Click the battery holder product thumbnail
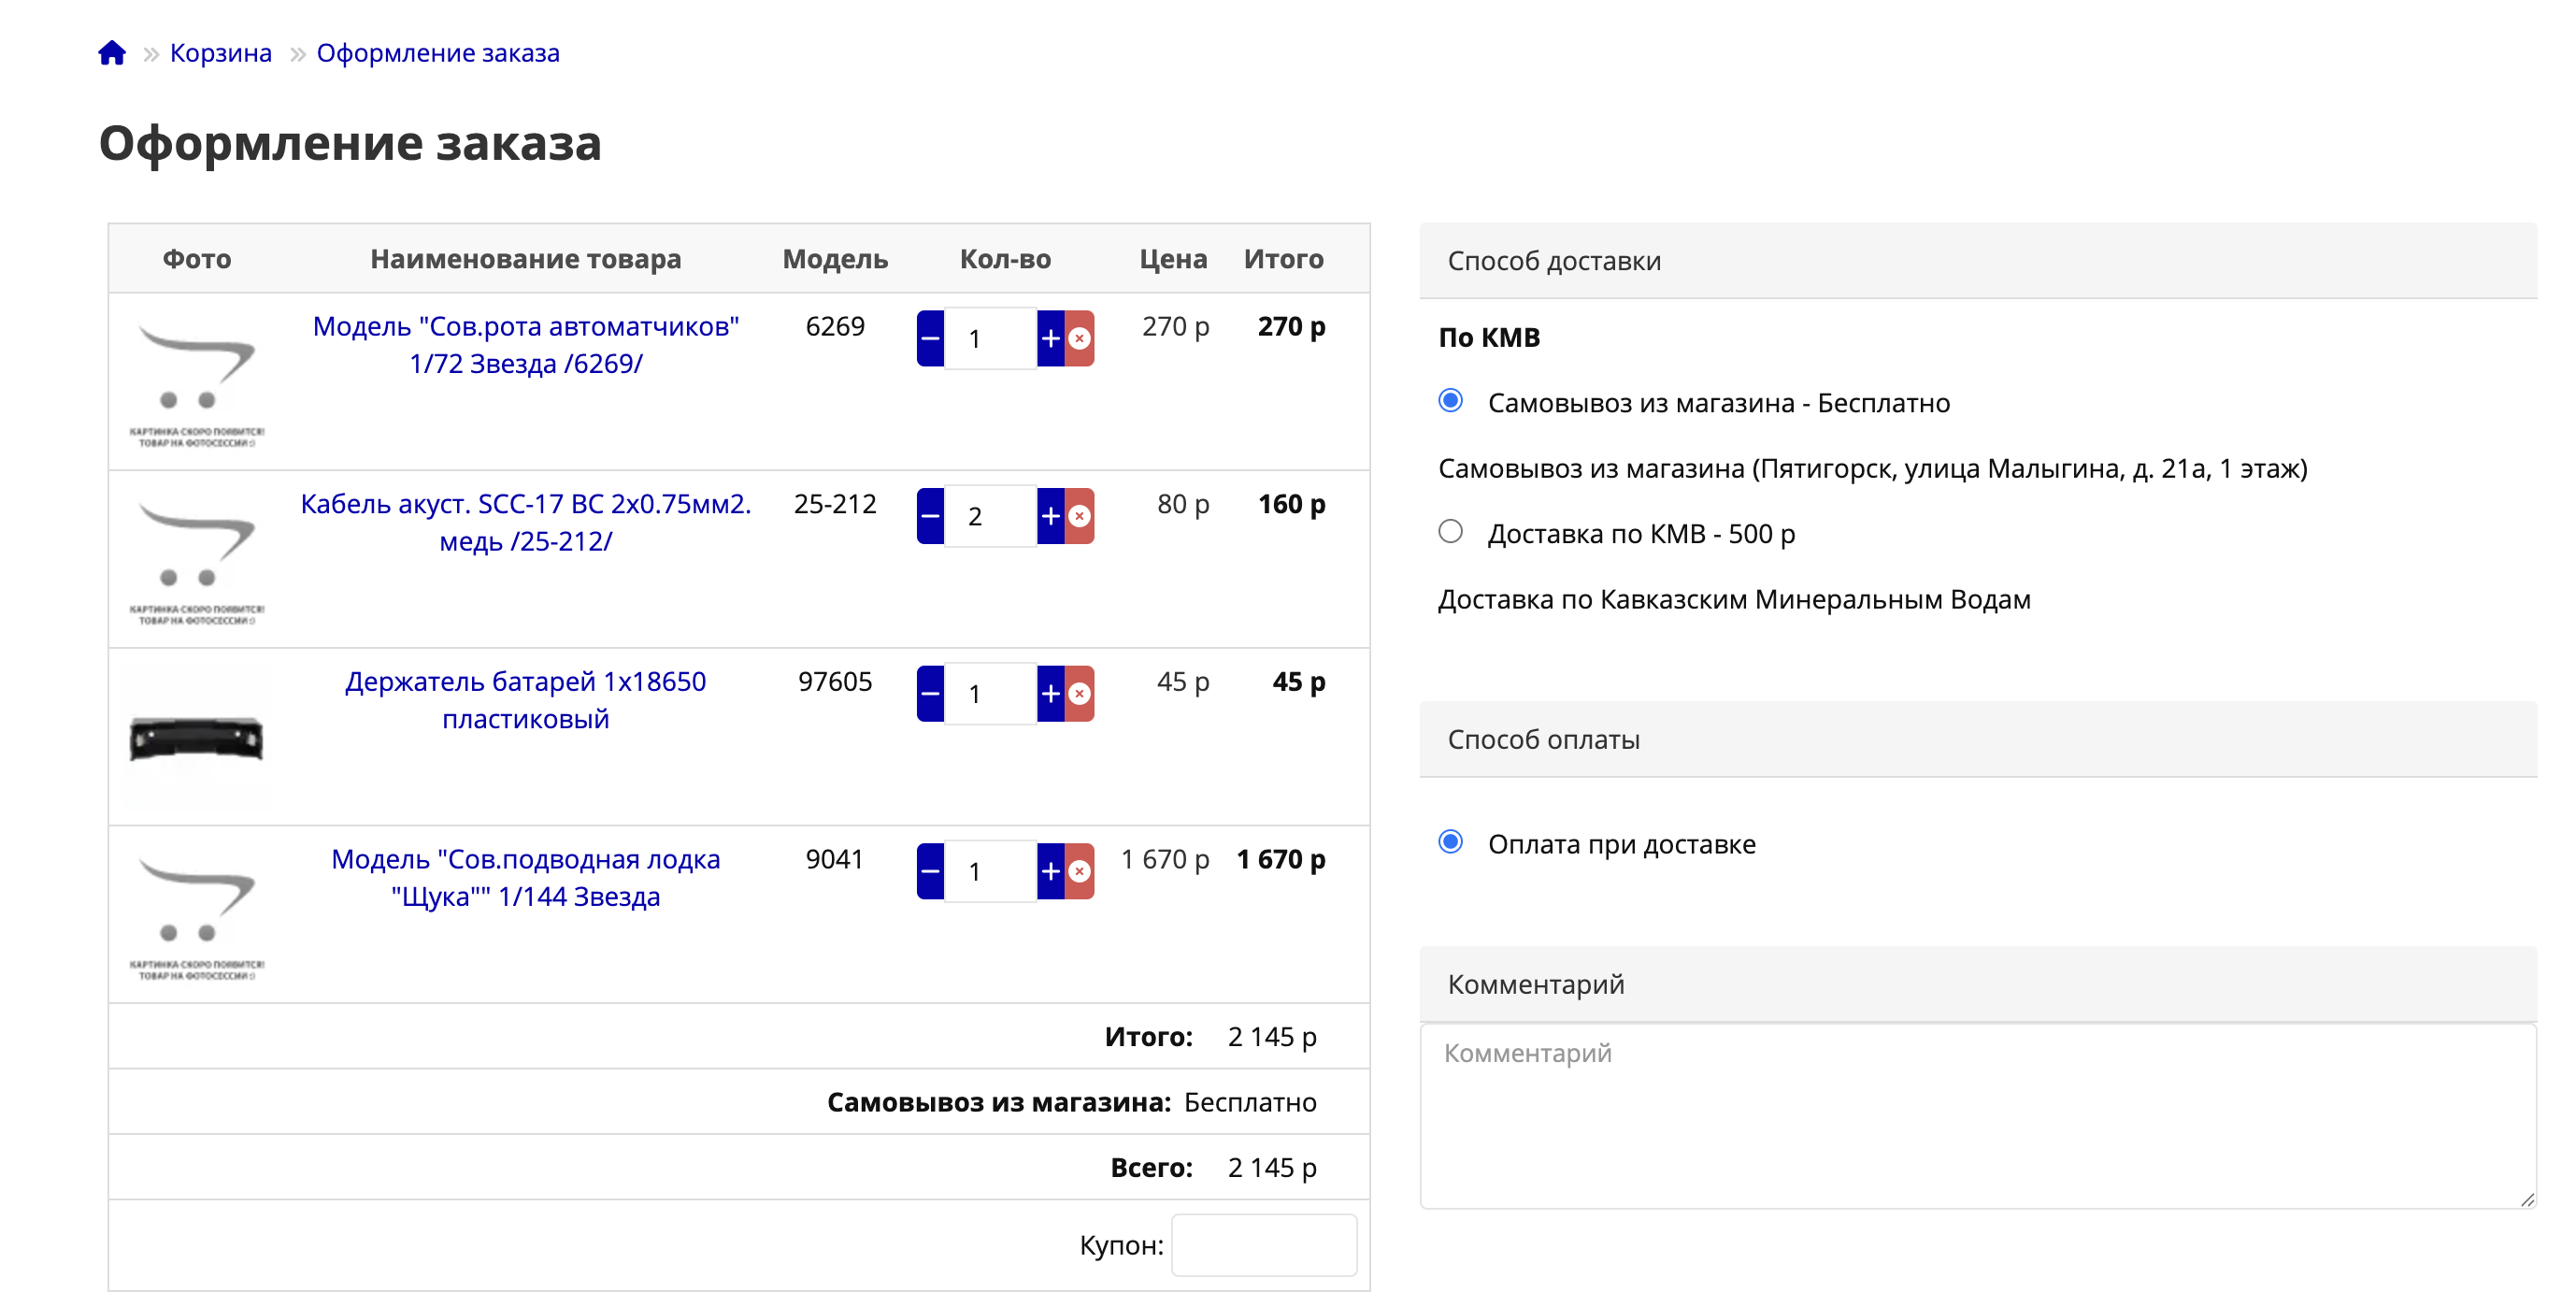This screenshot has height=1292, width=2576. [196, 738]
